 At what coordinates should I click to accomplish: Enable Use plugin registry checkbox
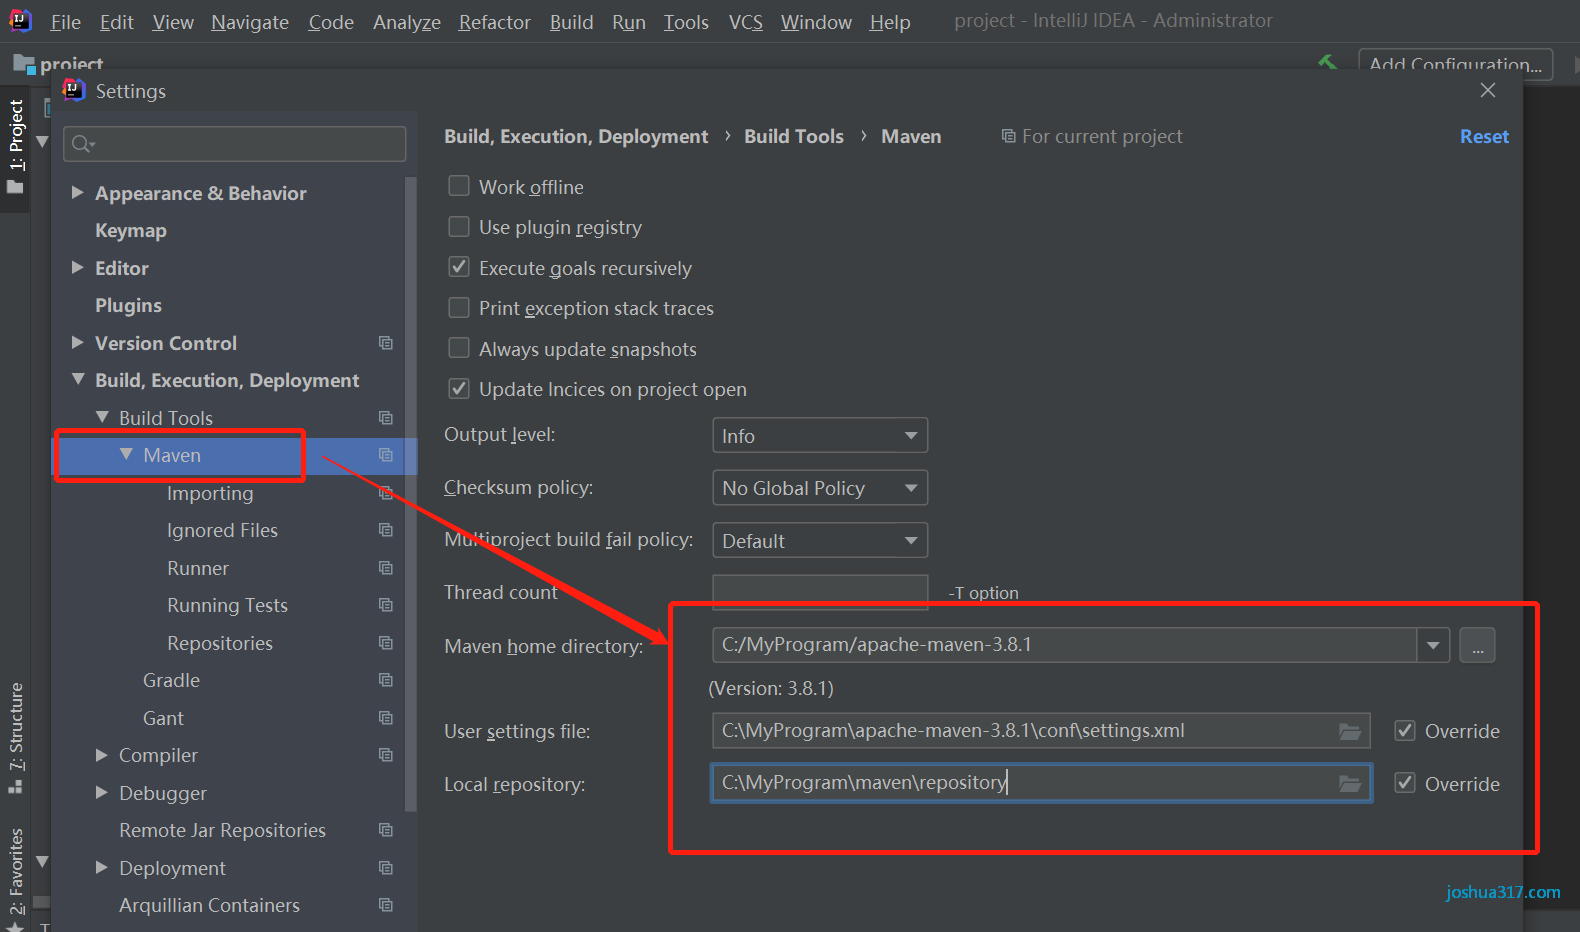459,227
